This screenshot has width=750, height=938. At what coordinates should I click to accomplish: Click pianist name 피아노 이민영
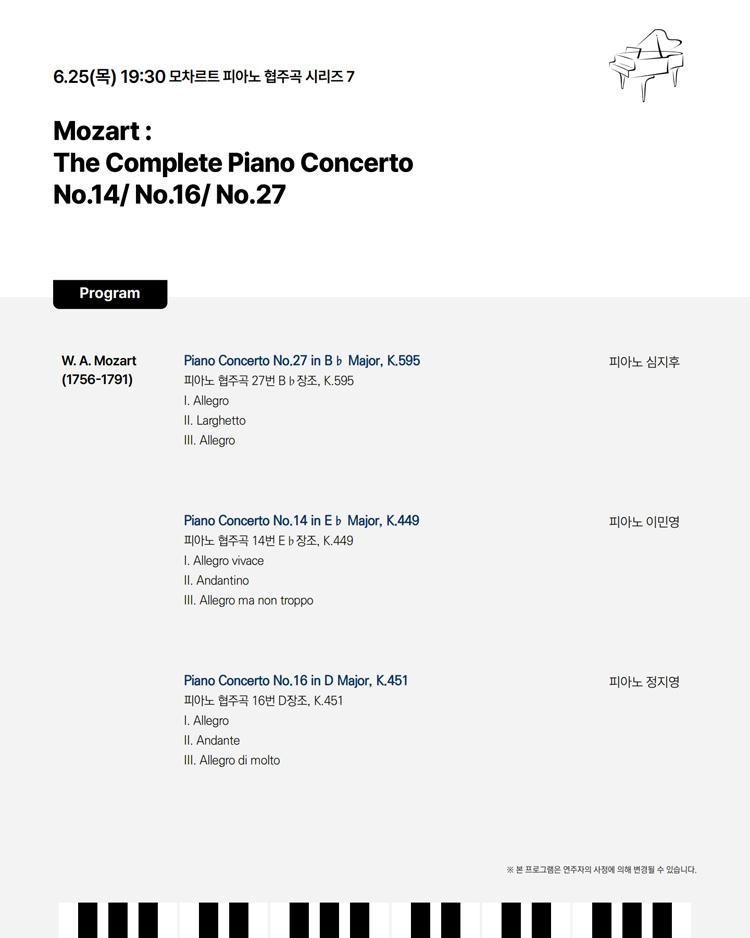(644, 522)
